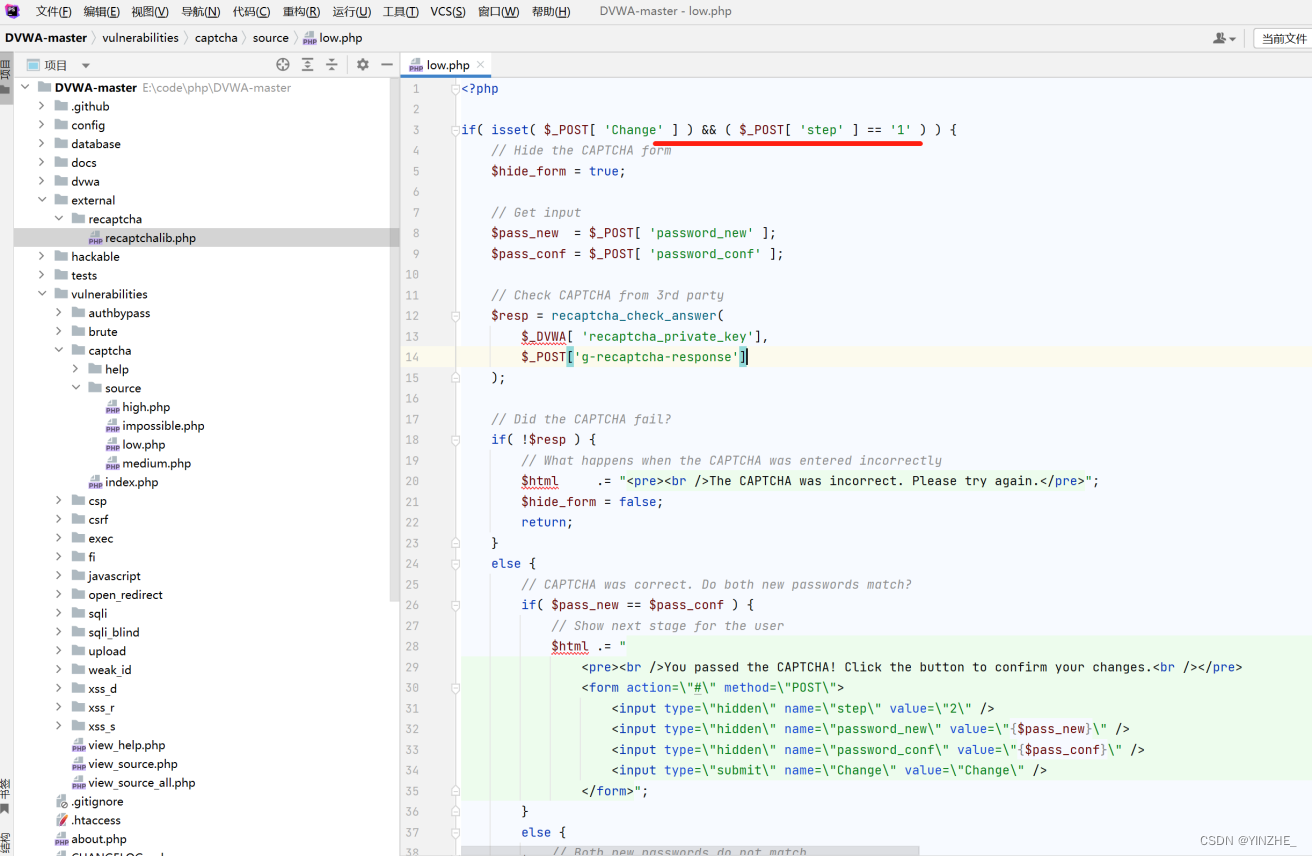The image size is (1312, 856).
Task: Open the 代码(C) menu
Action: [x=251, y=11]
